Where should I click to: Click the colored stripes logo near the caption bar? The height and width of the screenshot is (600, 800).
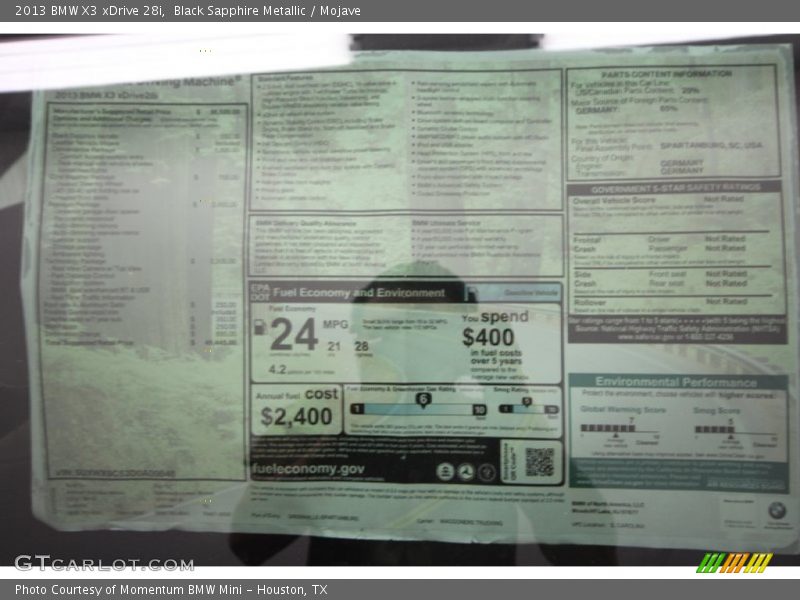pyautogui.click(x=734, y=563)
